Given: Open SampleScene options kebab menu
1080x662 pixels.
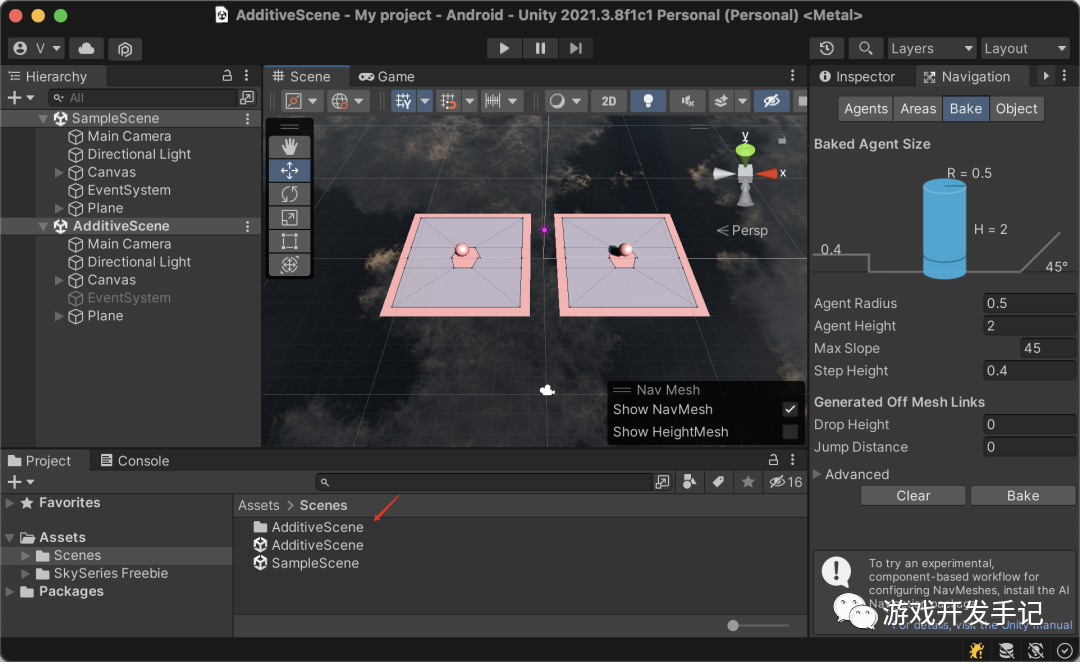Looking at the screenshot, I should [247, 118].
